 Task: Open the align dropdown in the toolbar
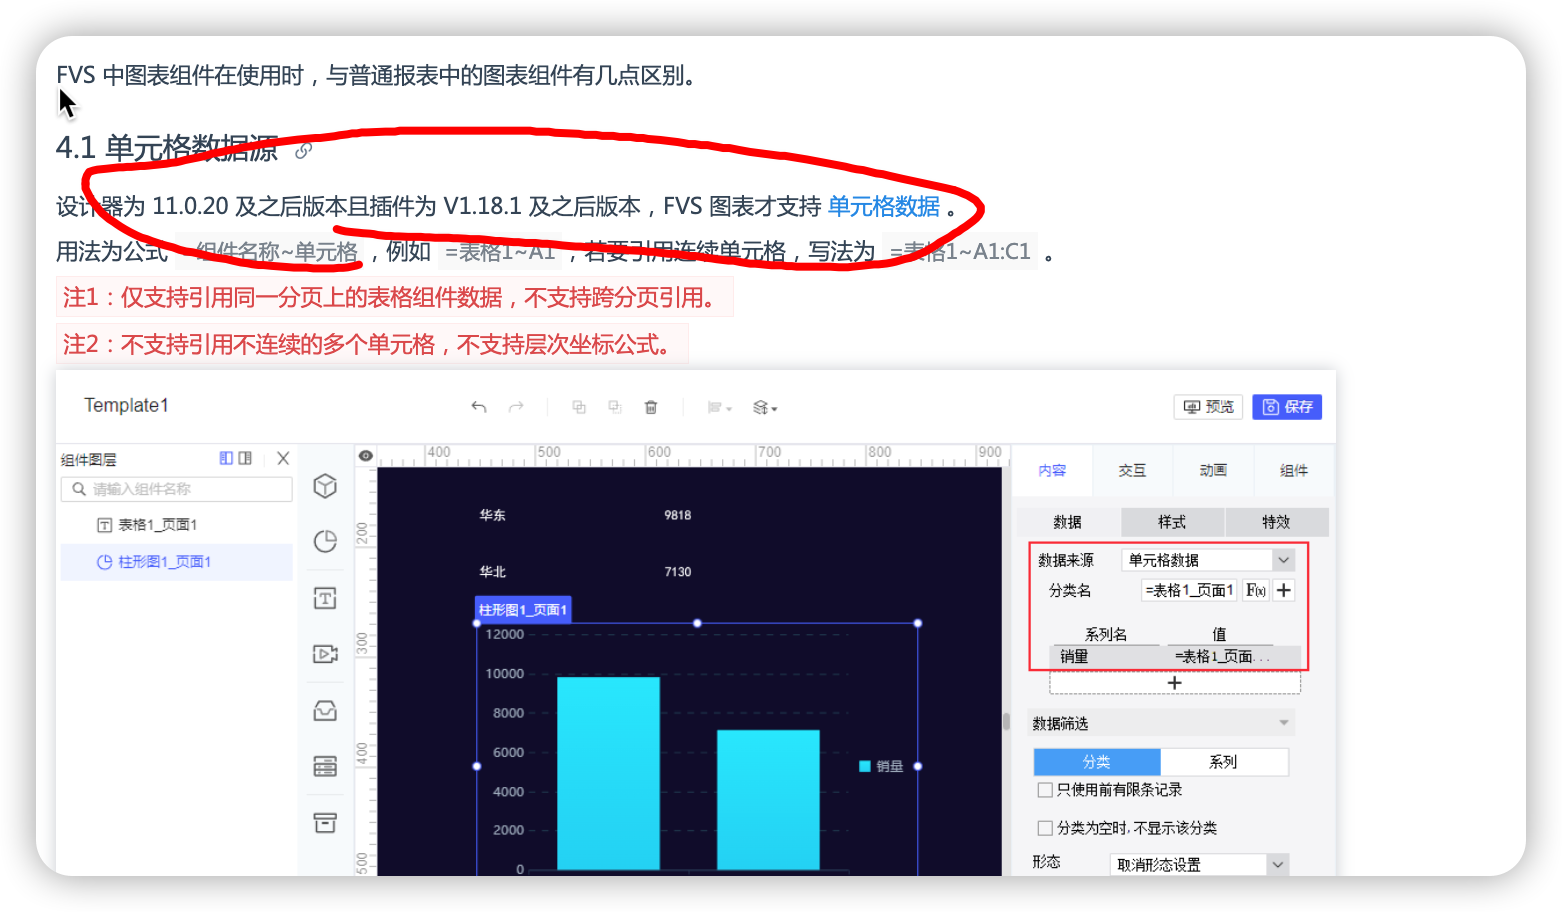(719, 407)
